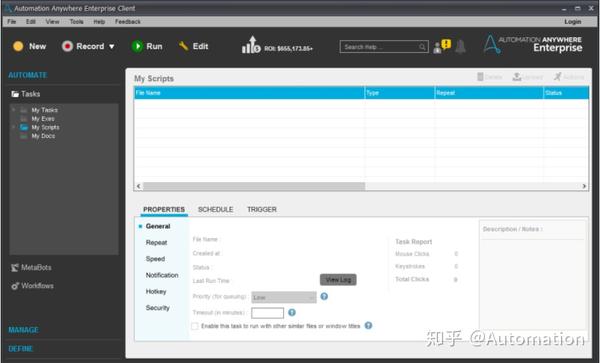Click the Delete trash icon in My Scripts
Image resolution: width=600 pixels, height=363 pixels.
pyautogui.click(x=480, y=77)
